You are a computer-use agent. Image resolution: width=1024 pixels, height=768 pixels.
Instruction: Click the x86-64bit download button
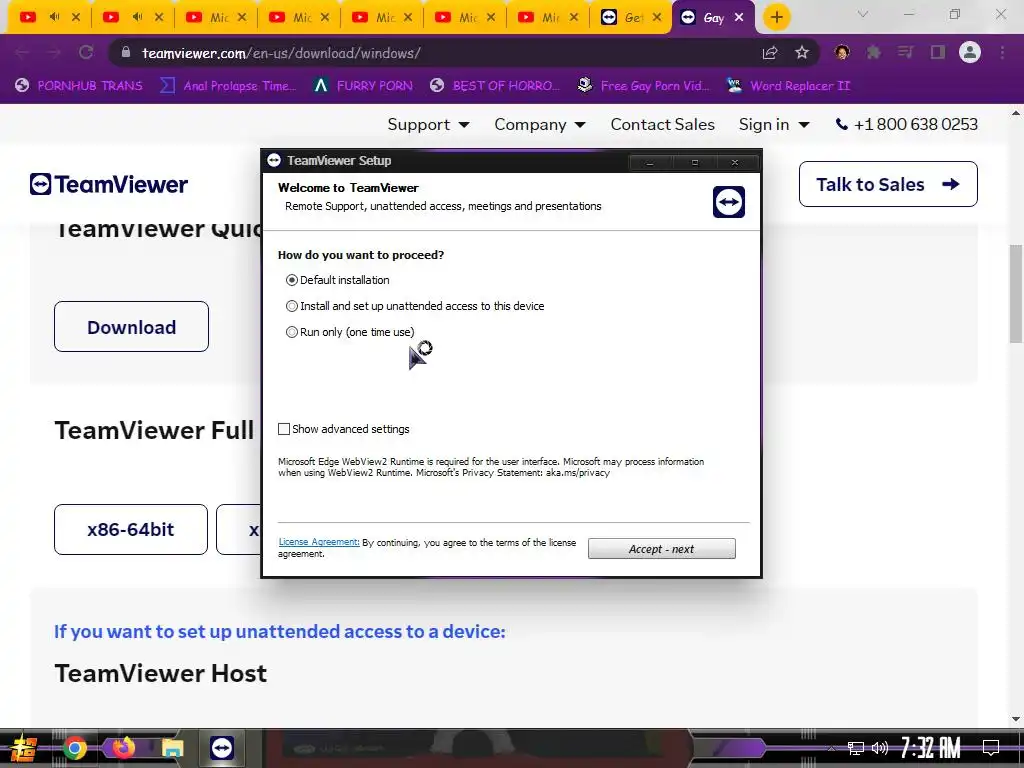pos(131,529)
